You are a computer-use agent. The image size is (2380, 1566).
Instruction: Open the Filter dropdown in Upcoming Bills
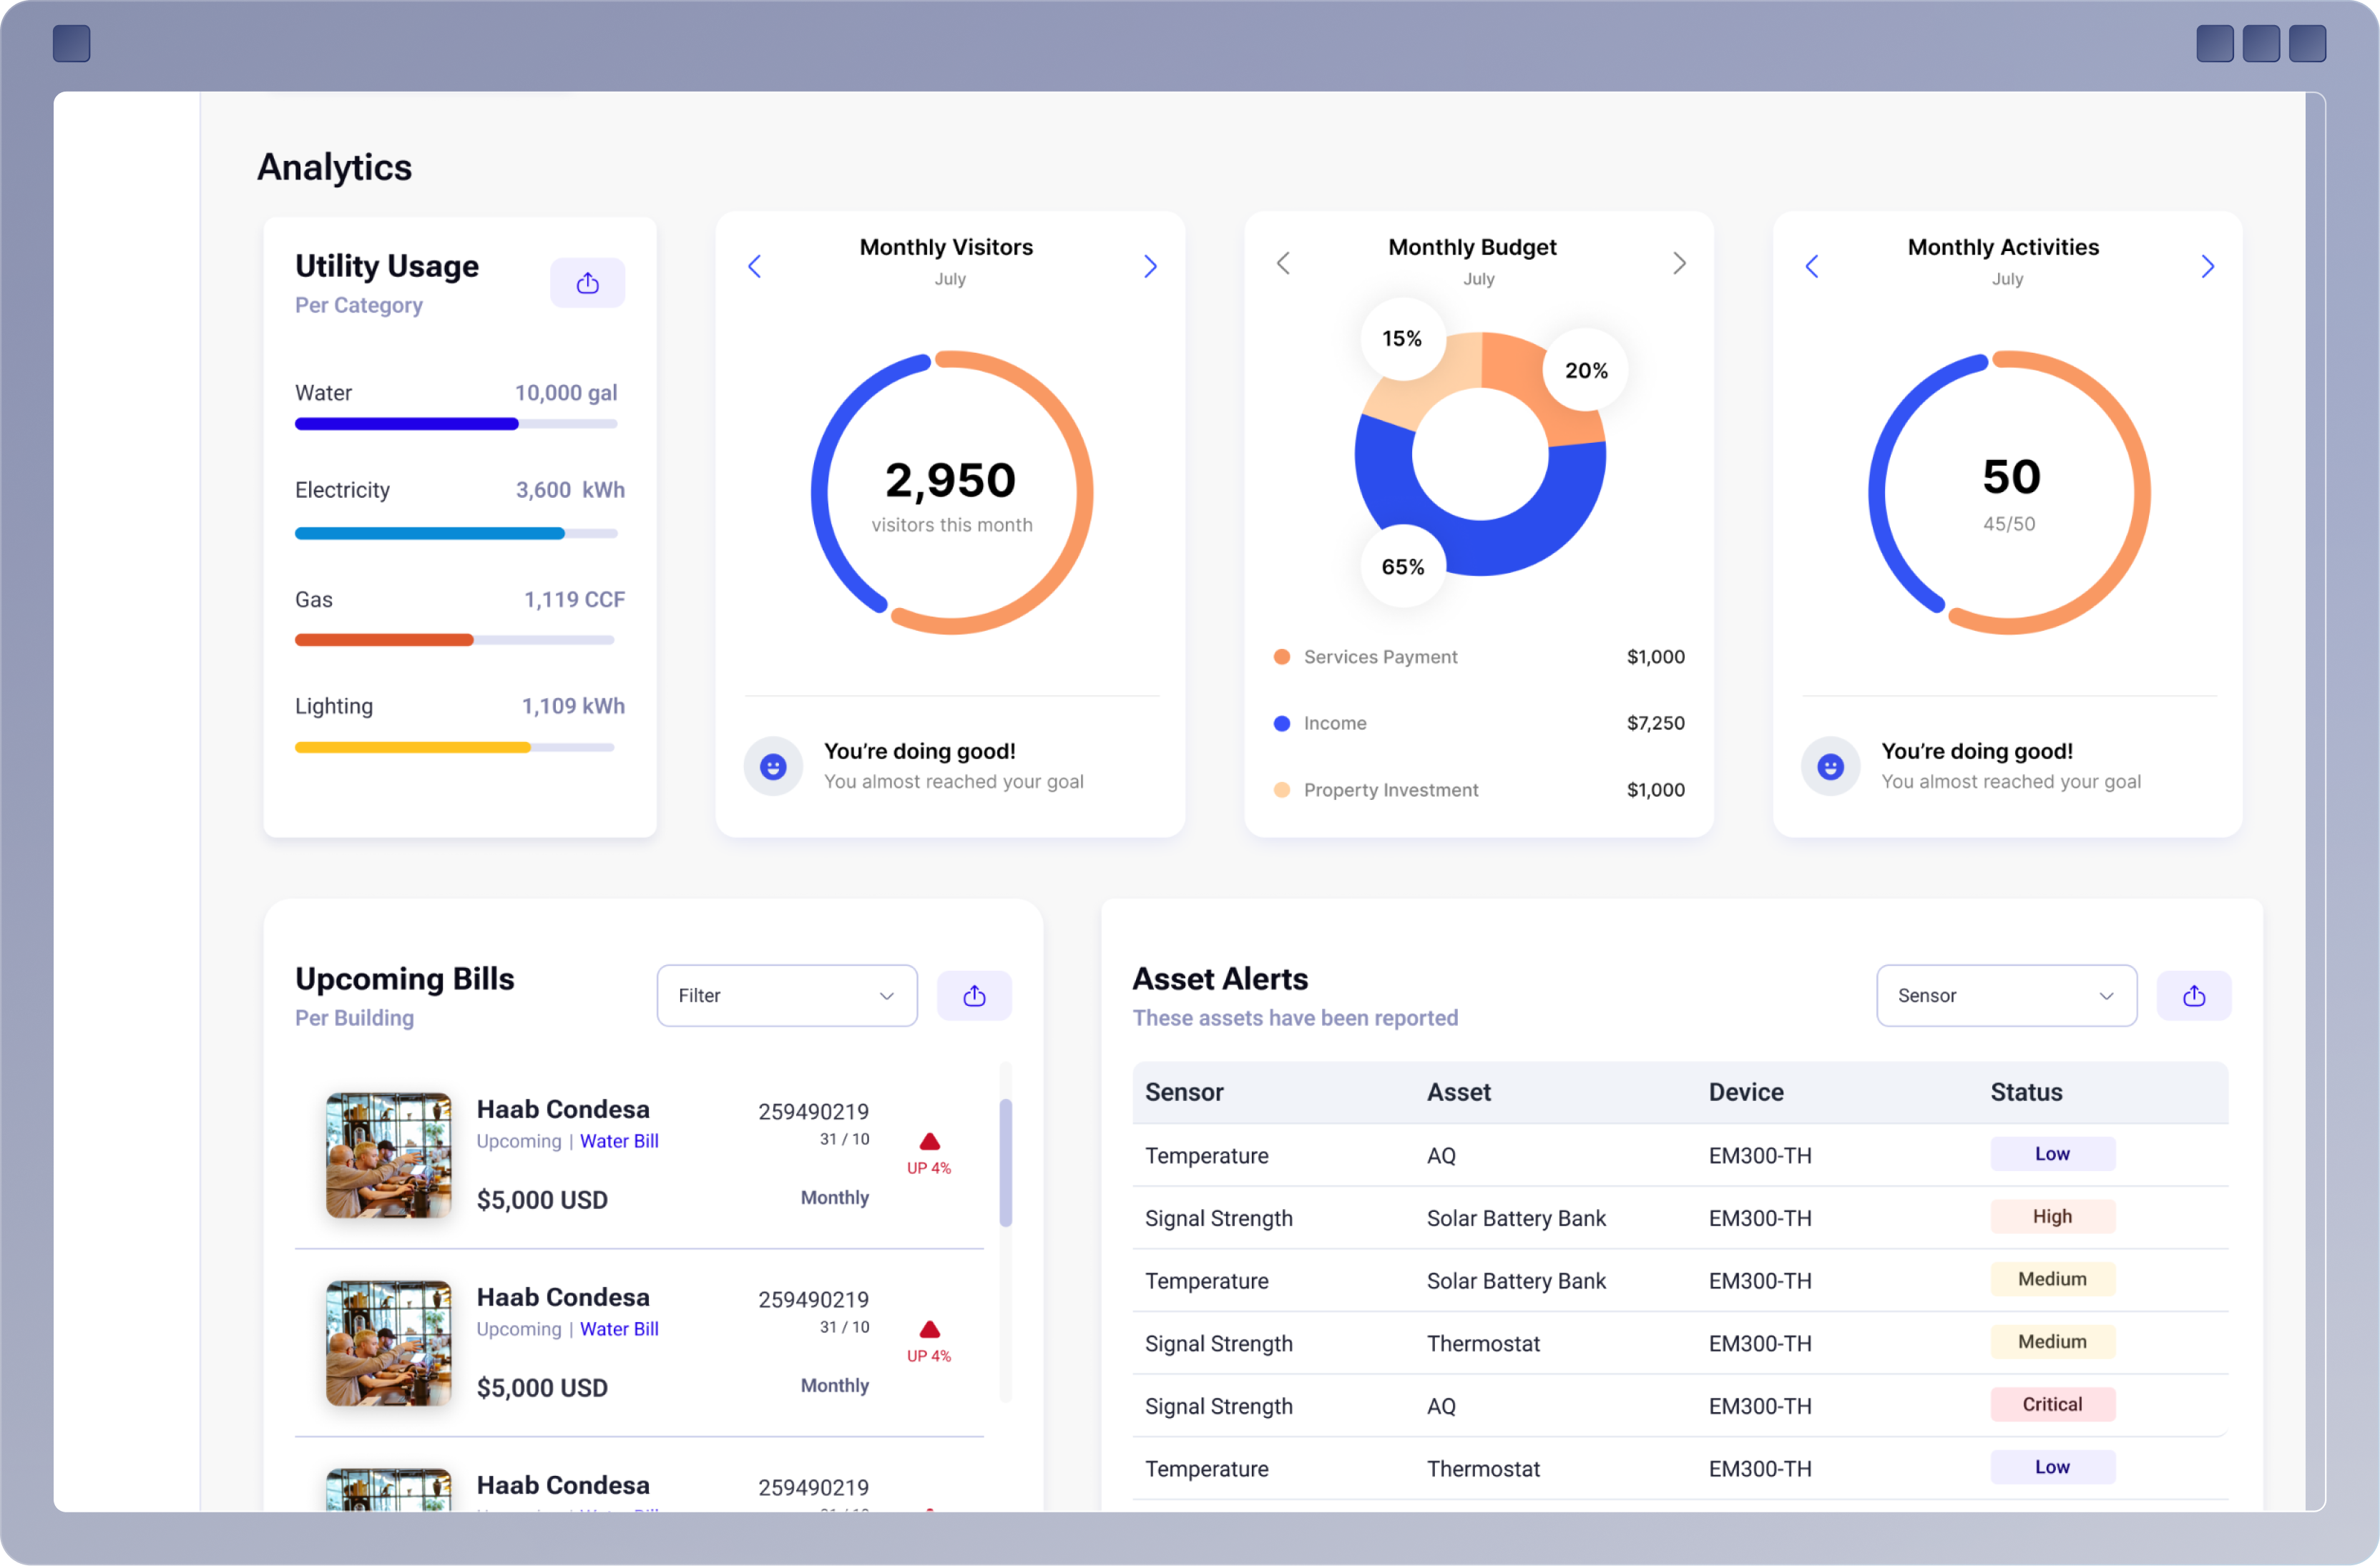pyautogui.click(x=786, y=995)
